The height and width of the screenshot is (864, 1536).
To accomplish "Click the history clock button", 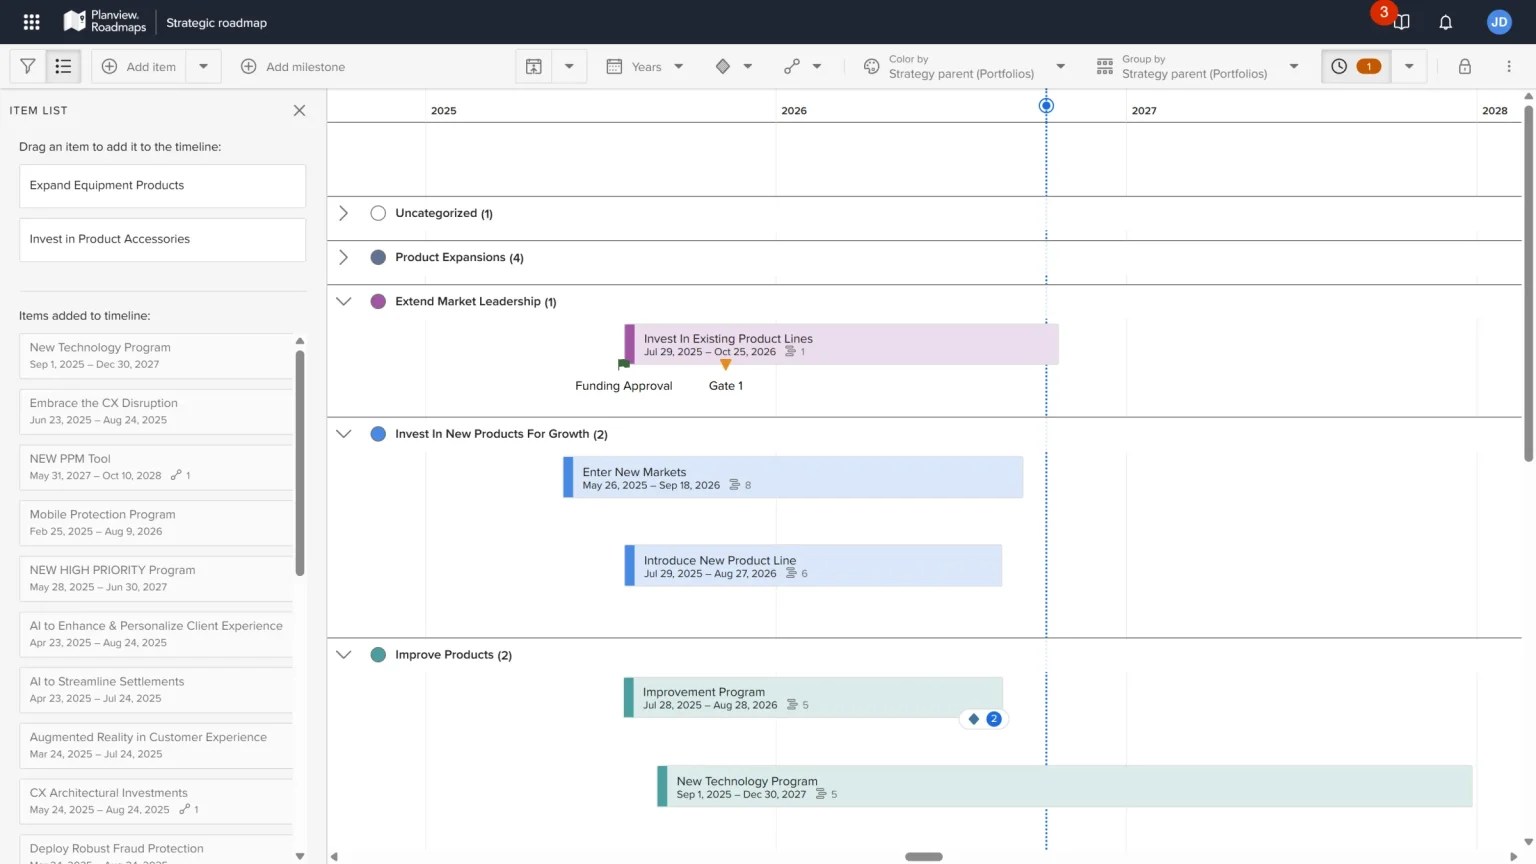I will tap(1356, 66).
